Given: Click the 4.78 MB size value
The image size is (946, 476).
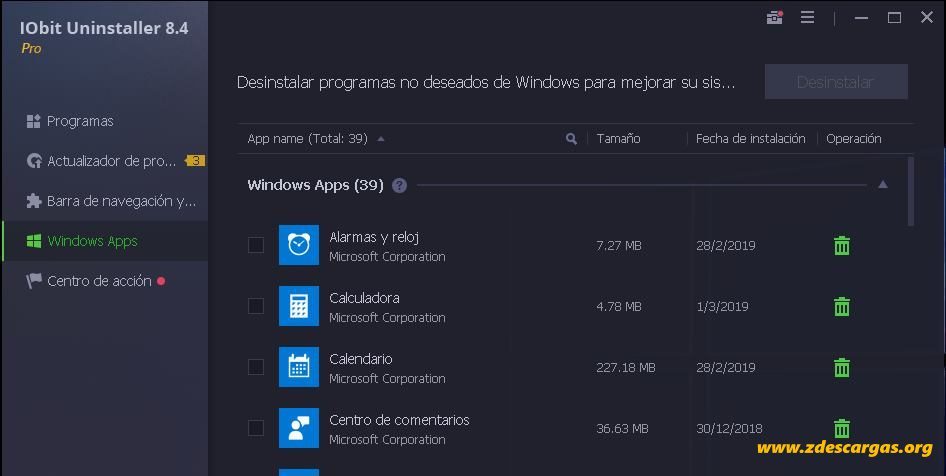Looking at the screenshot, I should pyautogui.click(x=618, y=306).
